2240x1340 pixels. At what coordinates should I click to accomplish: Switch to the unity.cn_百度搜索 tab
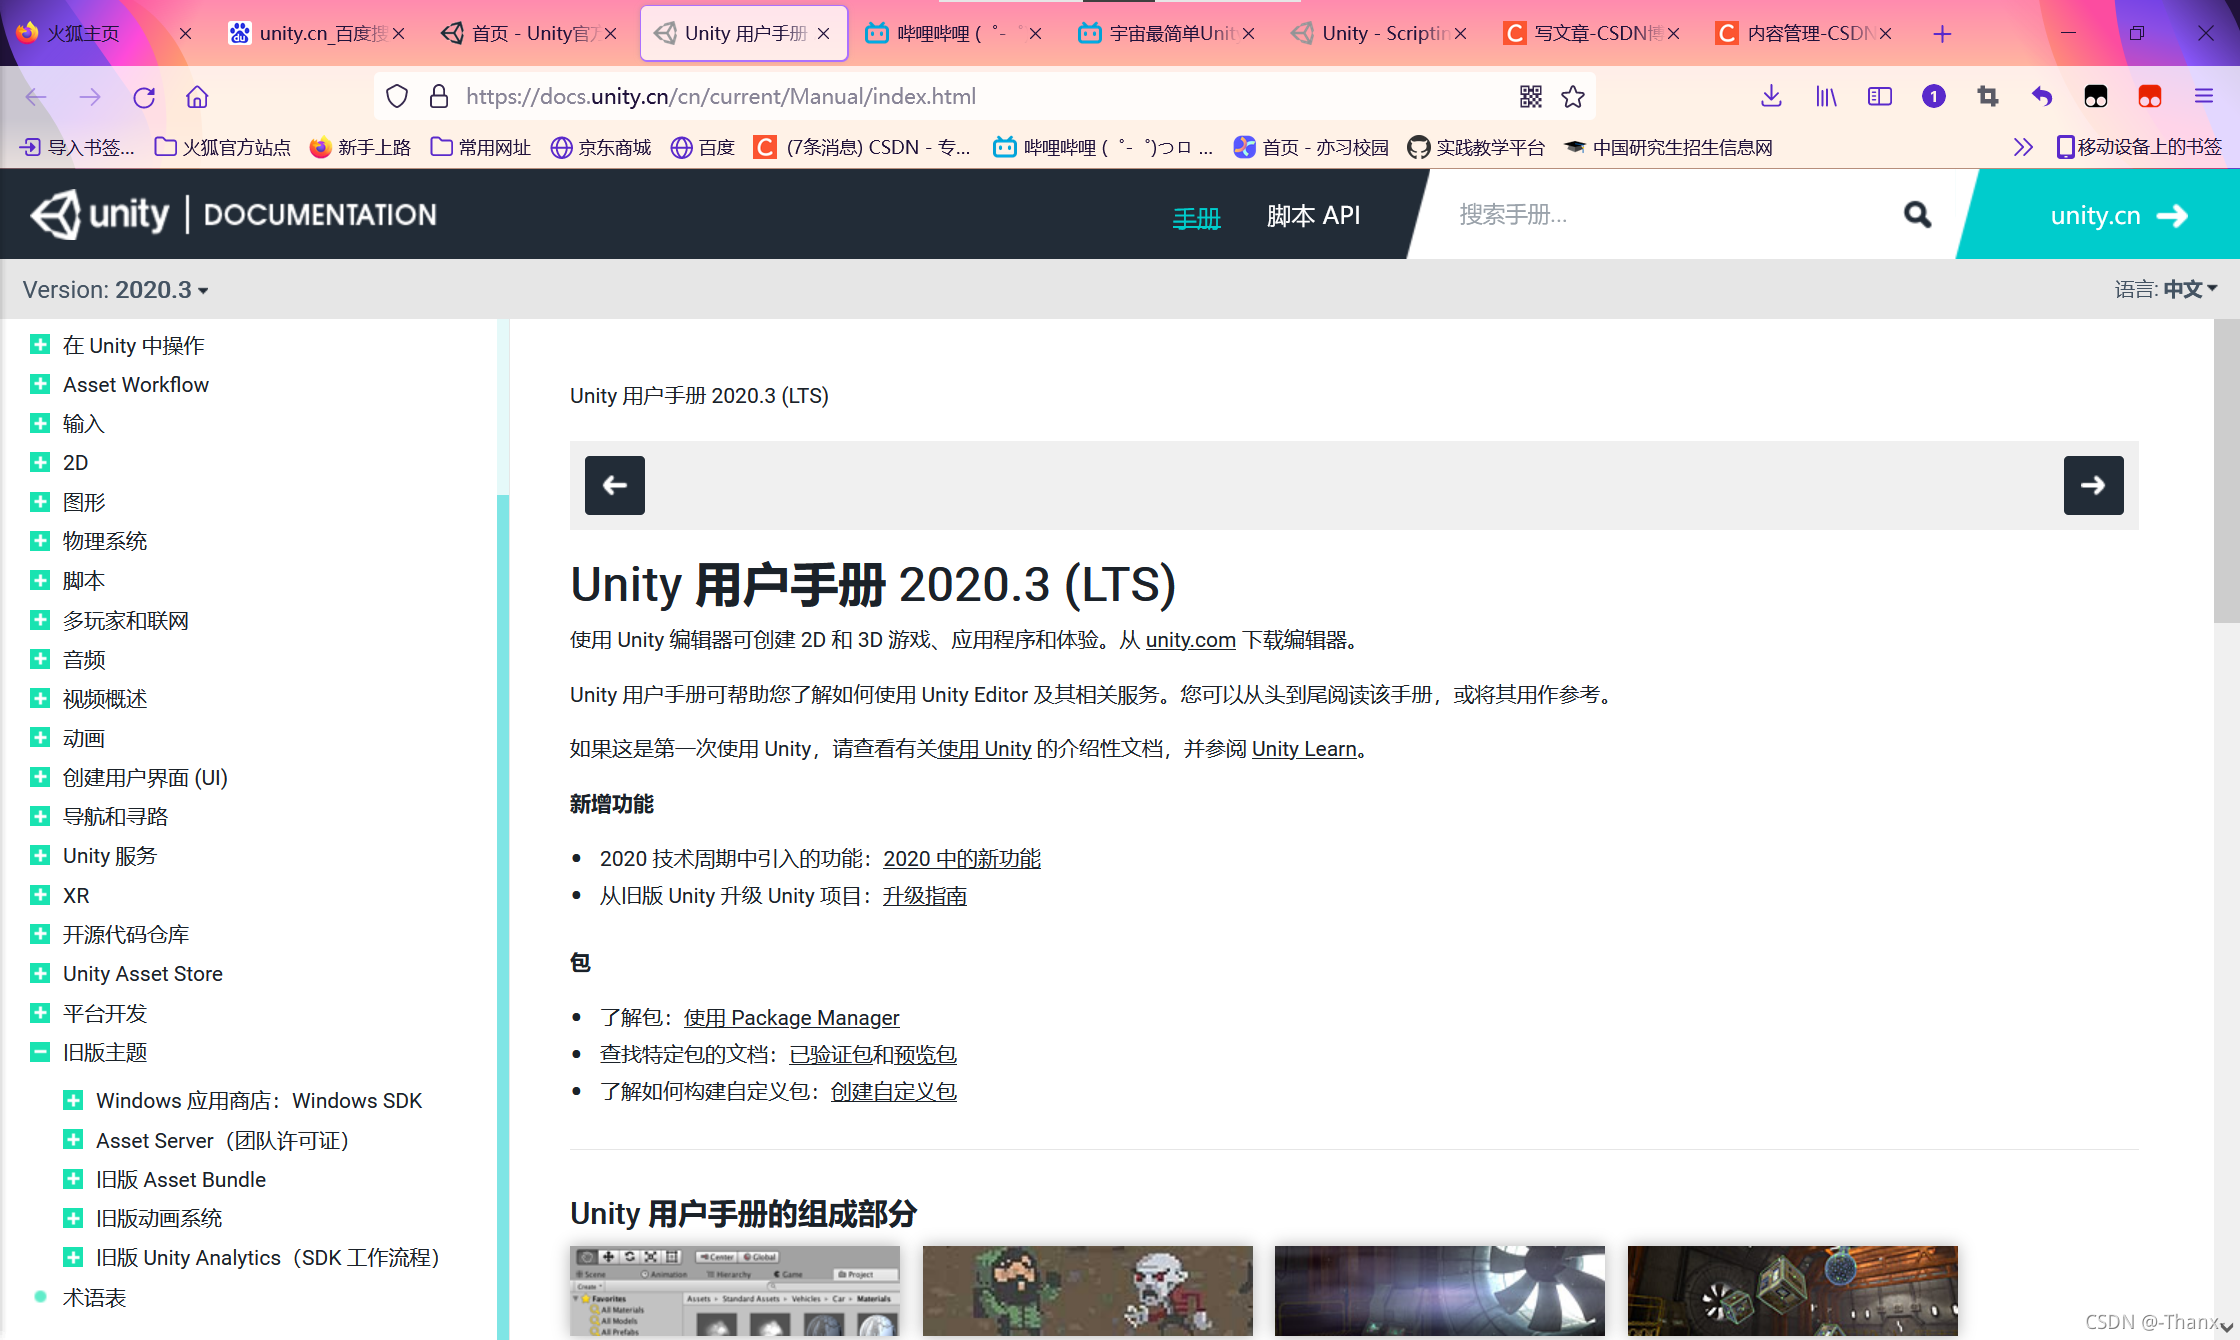pyautogui.click(x=316, y=34)
